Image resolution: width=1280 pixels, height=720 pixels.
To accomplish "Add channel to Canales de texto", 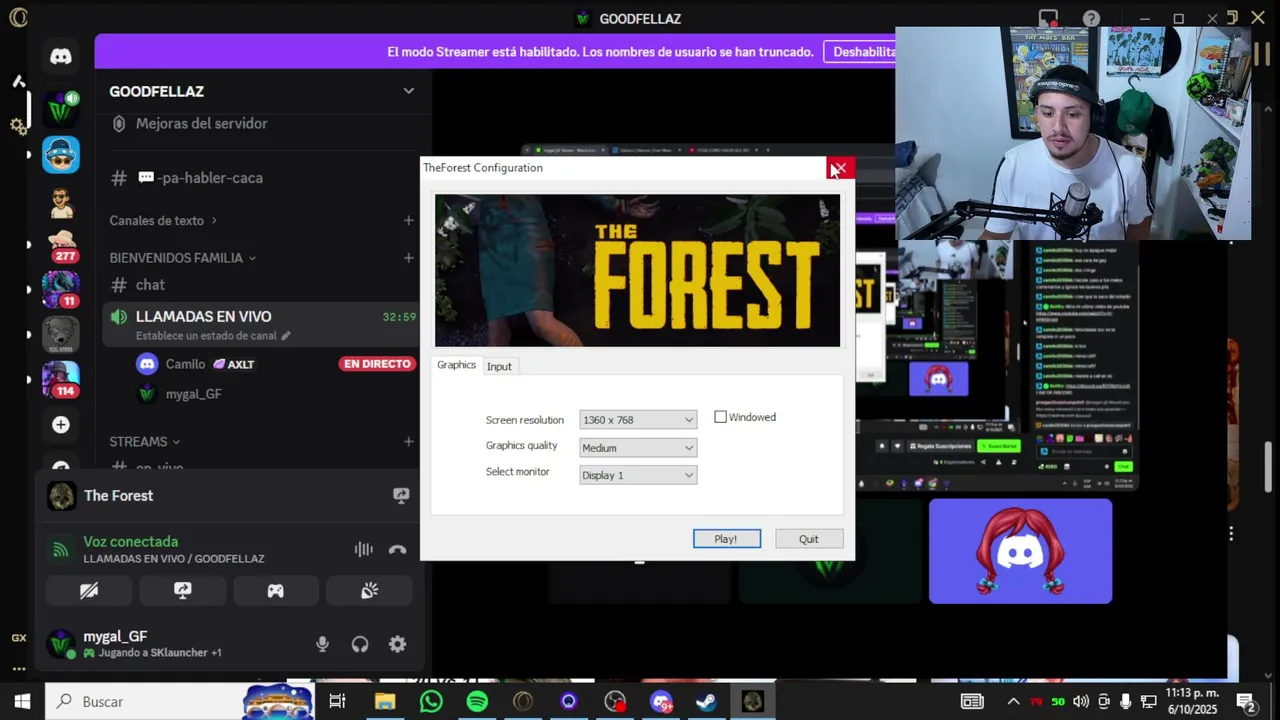I will click(x=408, y=220).
